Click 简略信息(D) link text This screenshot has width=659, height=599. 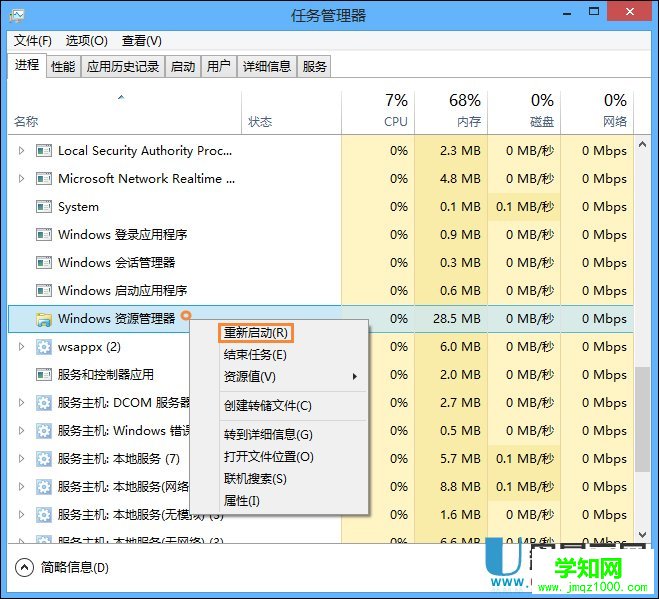click(75, 568)
